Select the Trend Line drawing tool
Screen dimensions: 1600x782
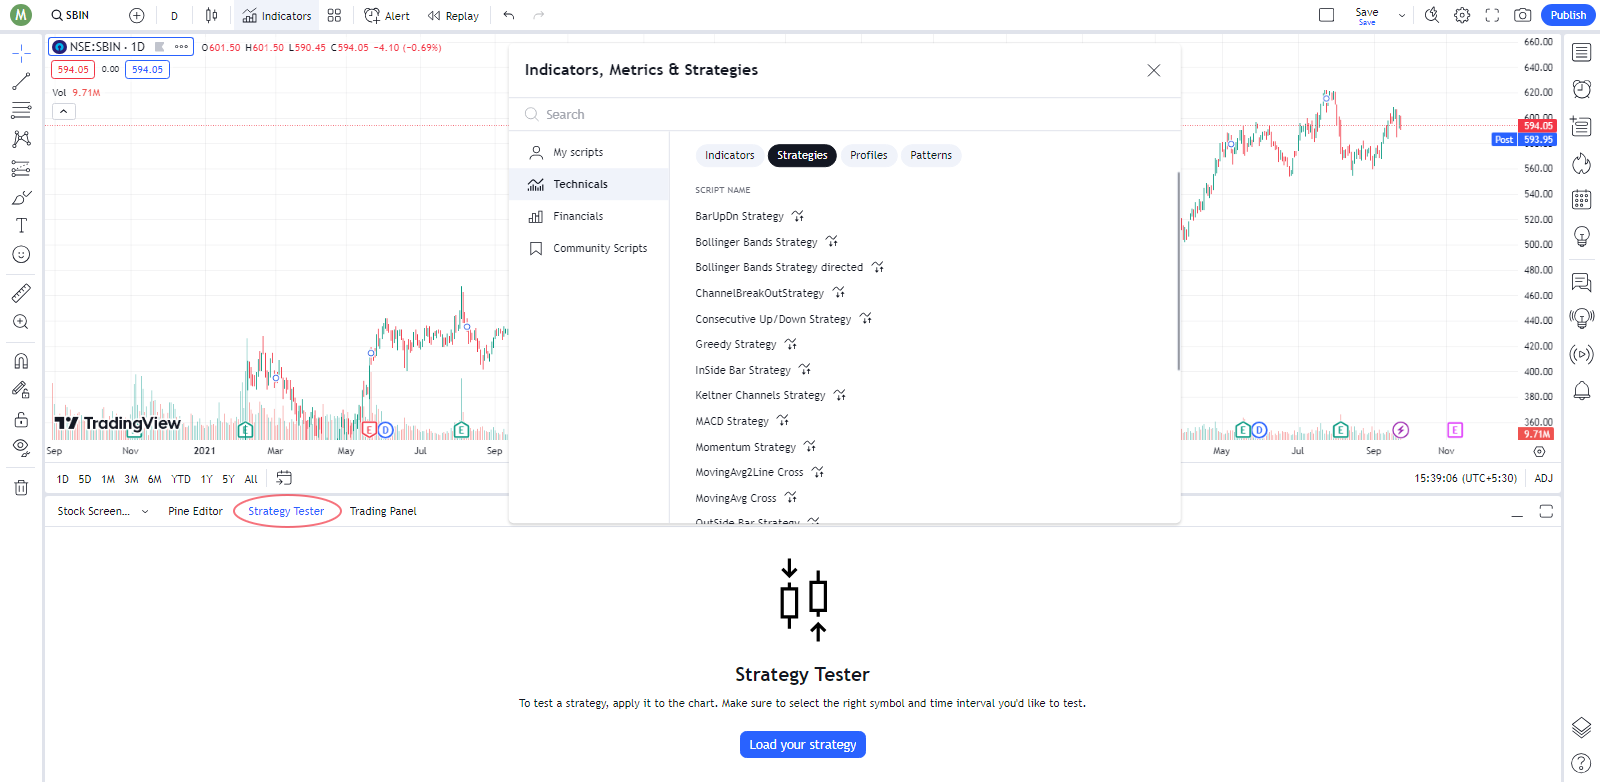pos(21,82)
